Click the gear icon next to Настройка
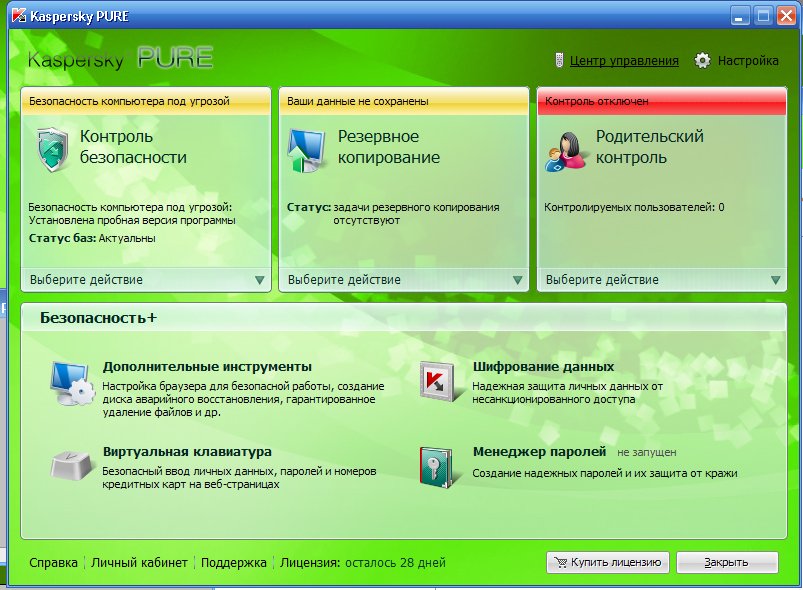 point(702,60)
